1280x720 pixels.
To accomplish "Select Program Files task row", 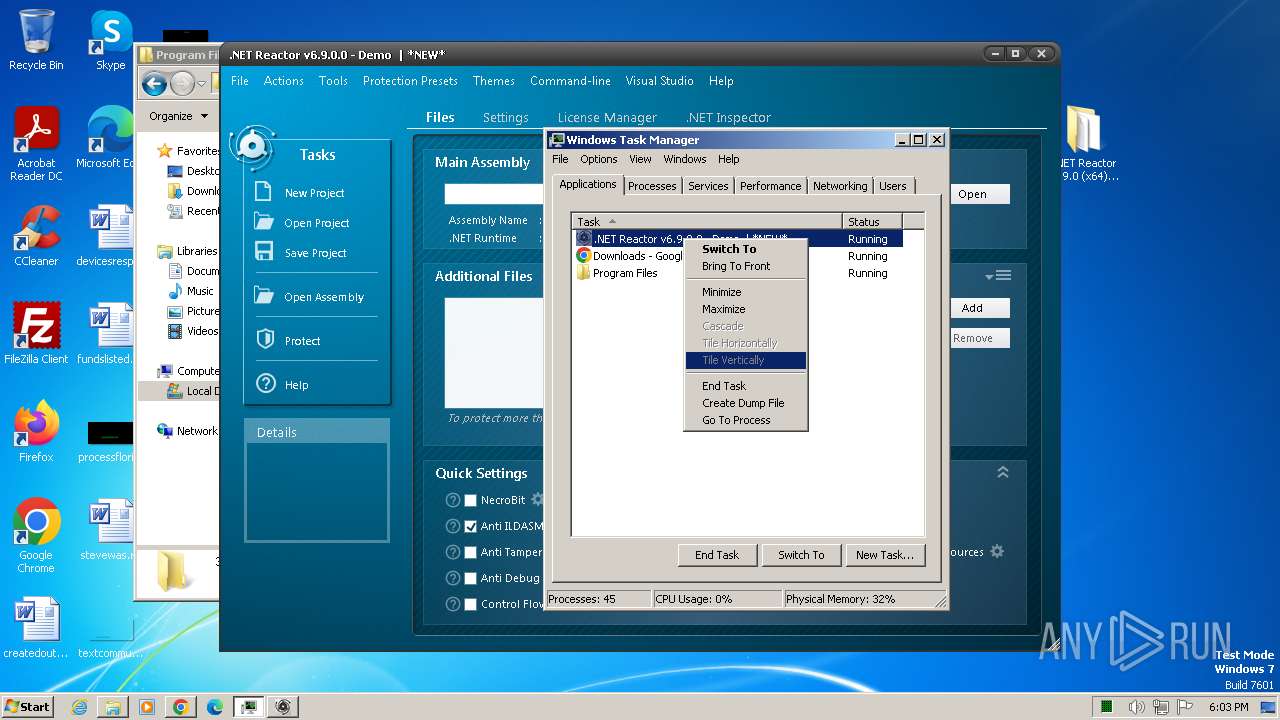I will pos(738,273).
